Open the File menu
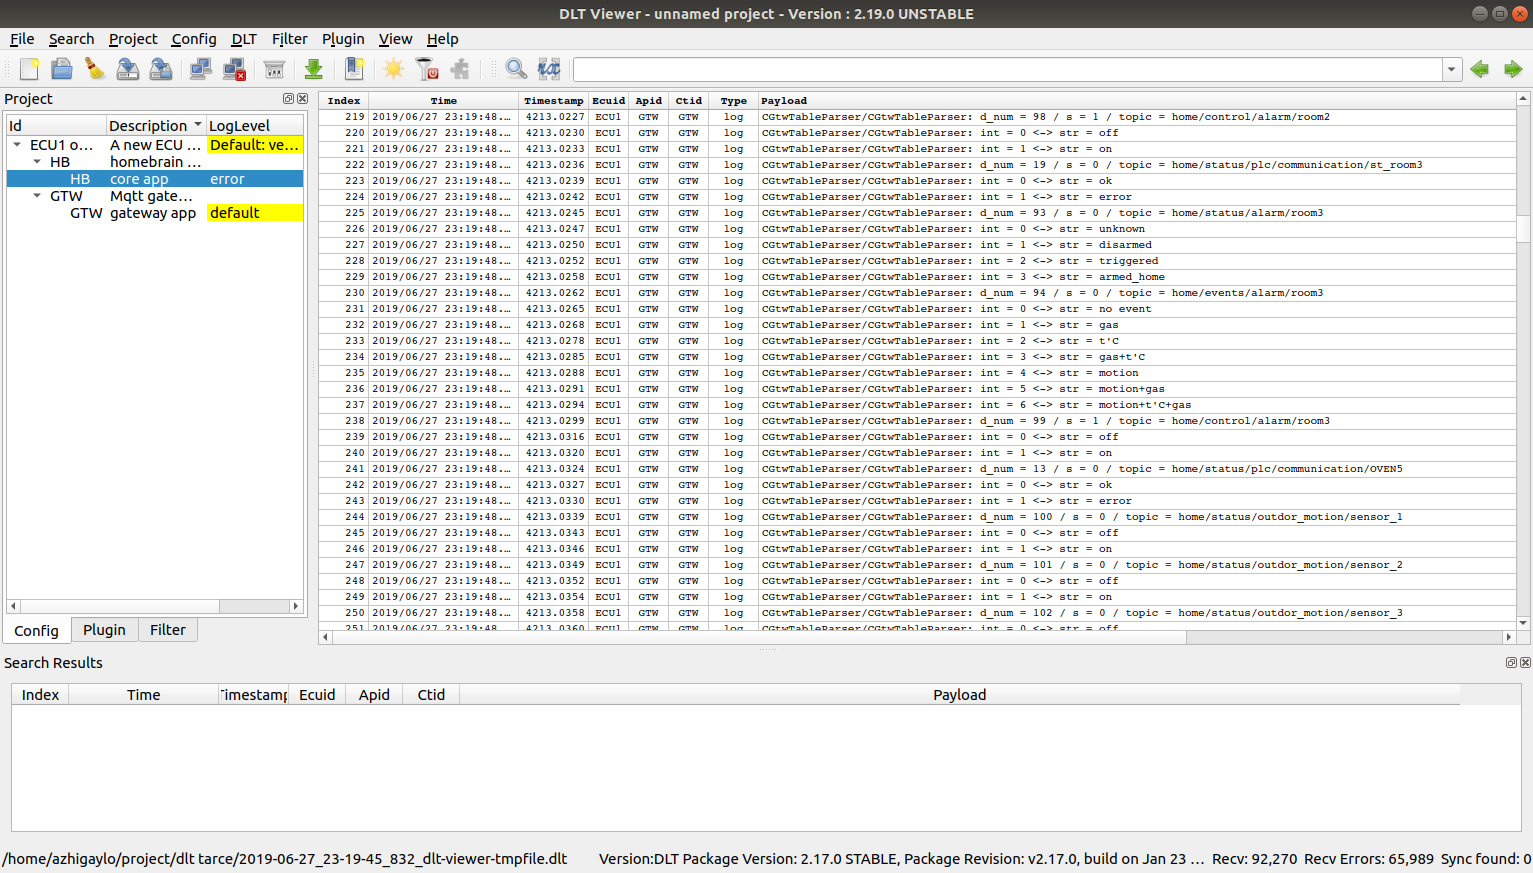Screen dimensions: 1533x873 tap(22, 39)
